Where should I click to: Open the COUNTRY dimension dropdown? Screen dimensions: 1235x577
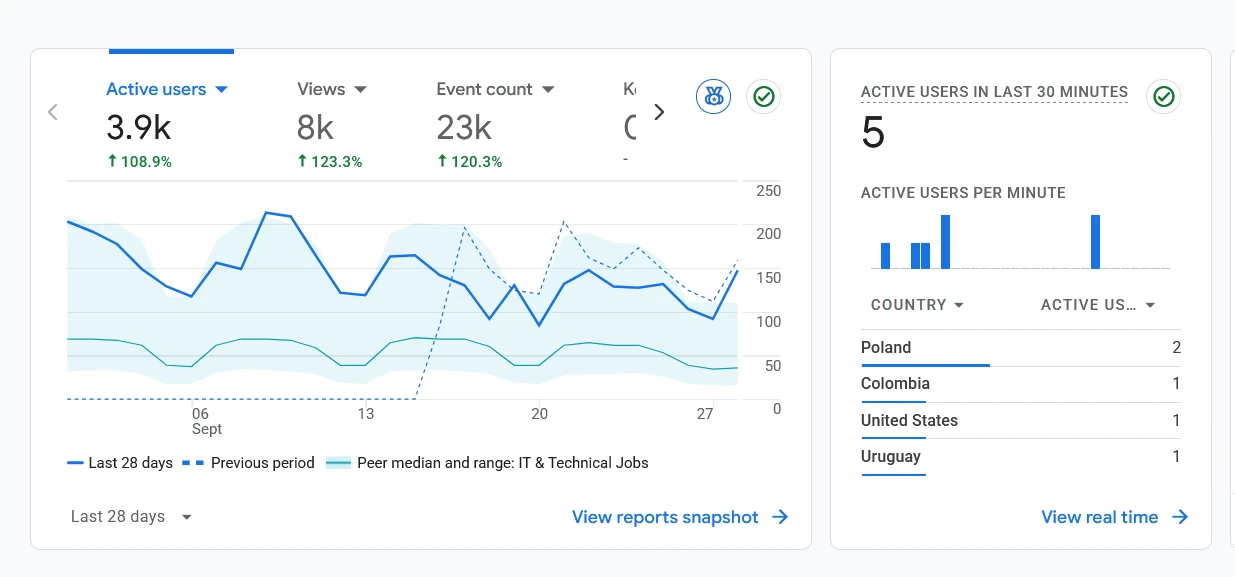click(x=917, y=305)
